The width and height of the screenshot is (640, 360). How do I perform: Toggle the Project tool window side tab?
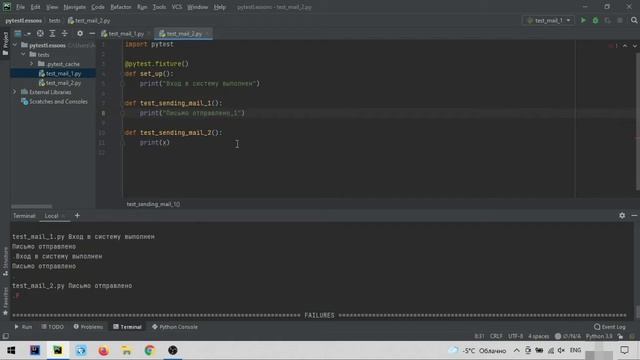tap(5, 44)
